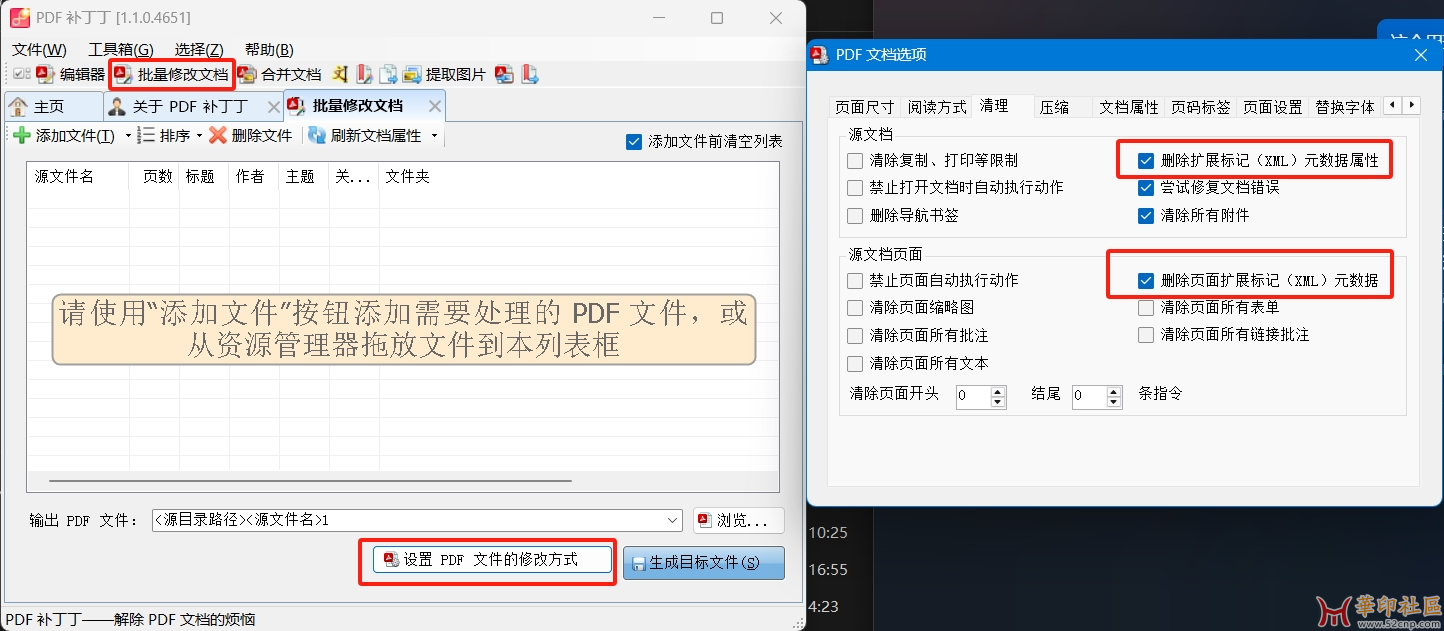Switch to the 压缩 tab in options
The image size is (1444, 631).
coord(1054,107)
